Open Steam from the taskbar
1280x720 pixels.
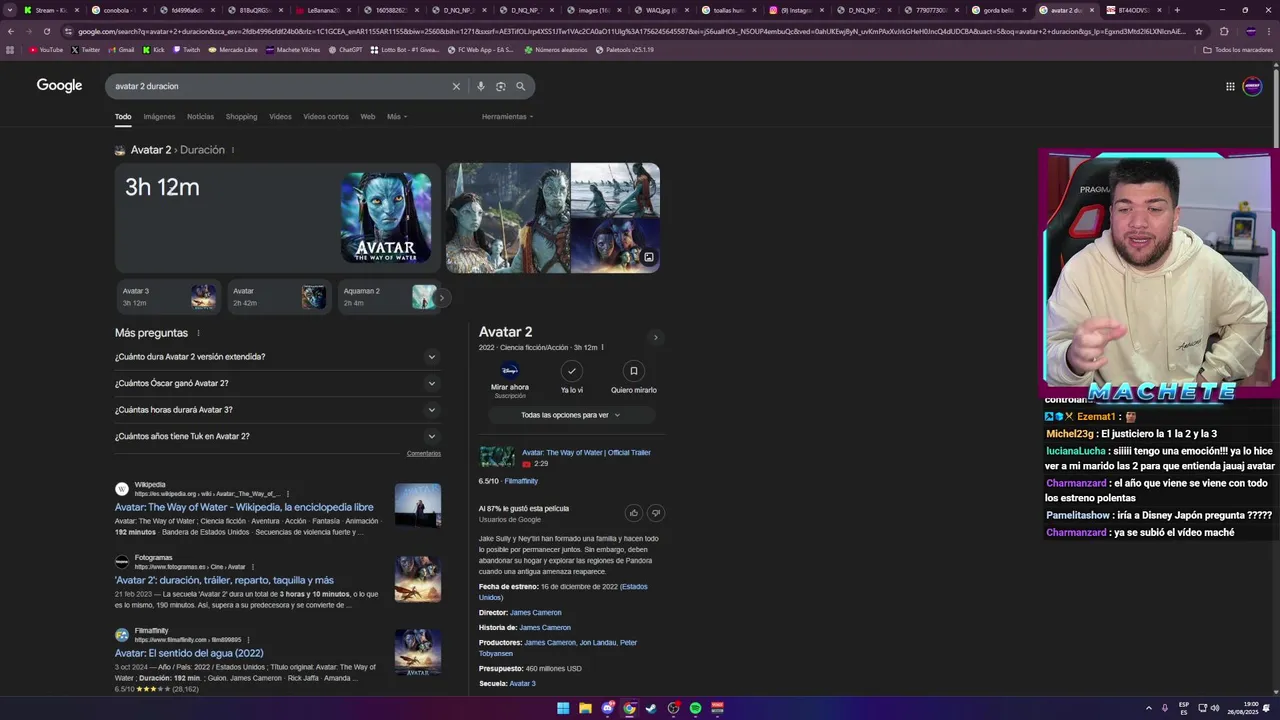(651, 708)
